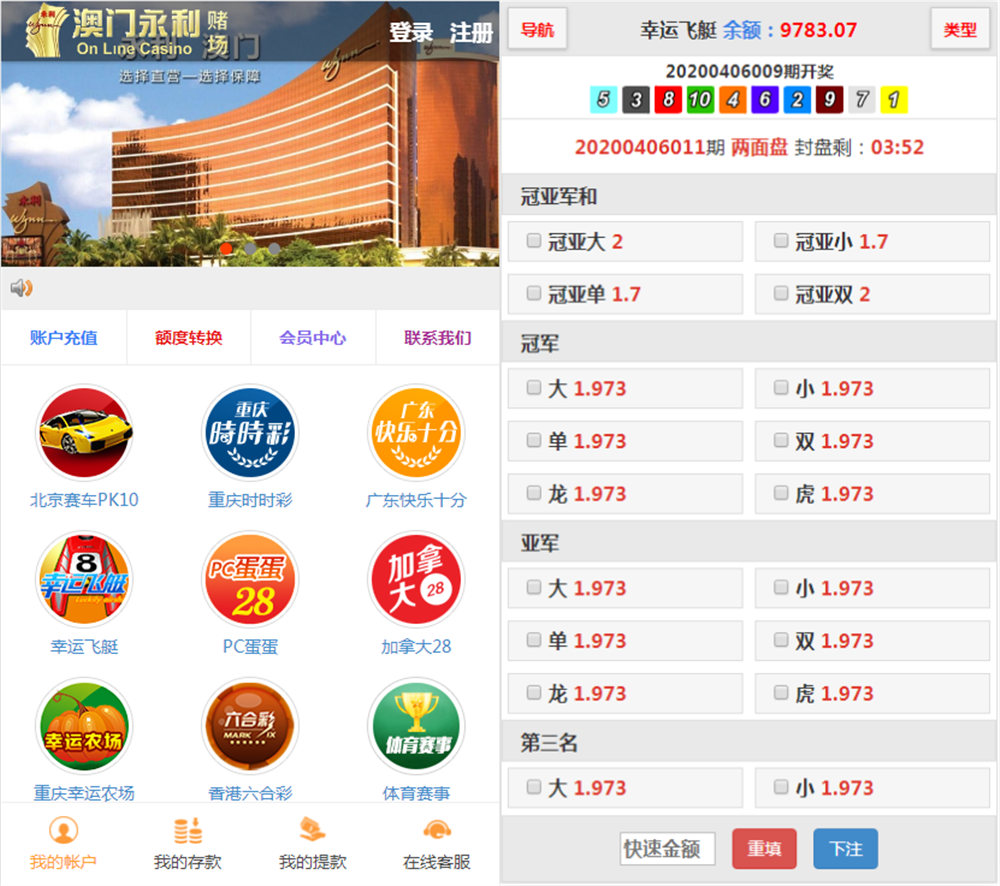Focus the 快速金额 amount input field
1000x886 pixels.
(x=667, y=849)
